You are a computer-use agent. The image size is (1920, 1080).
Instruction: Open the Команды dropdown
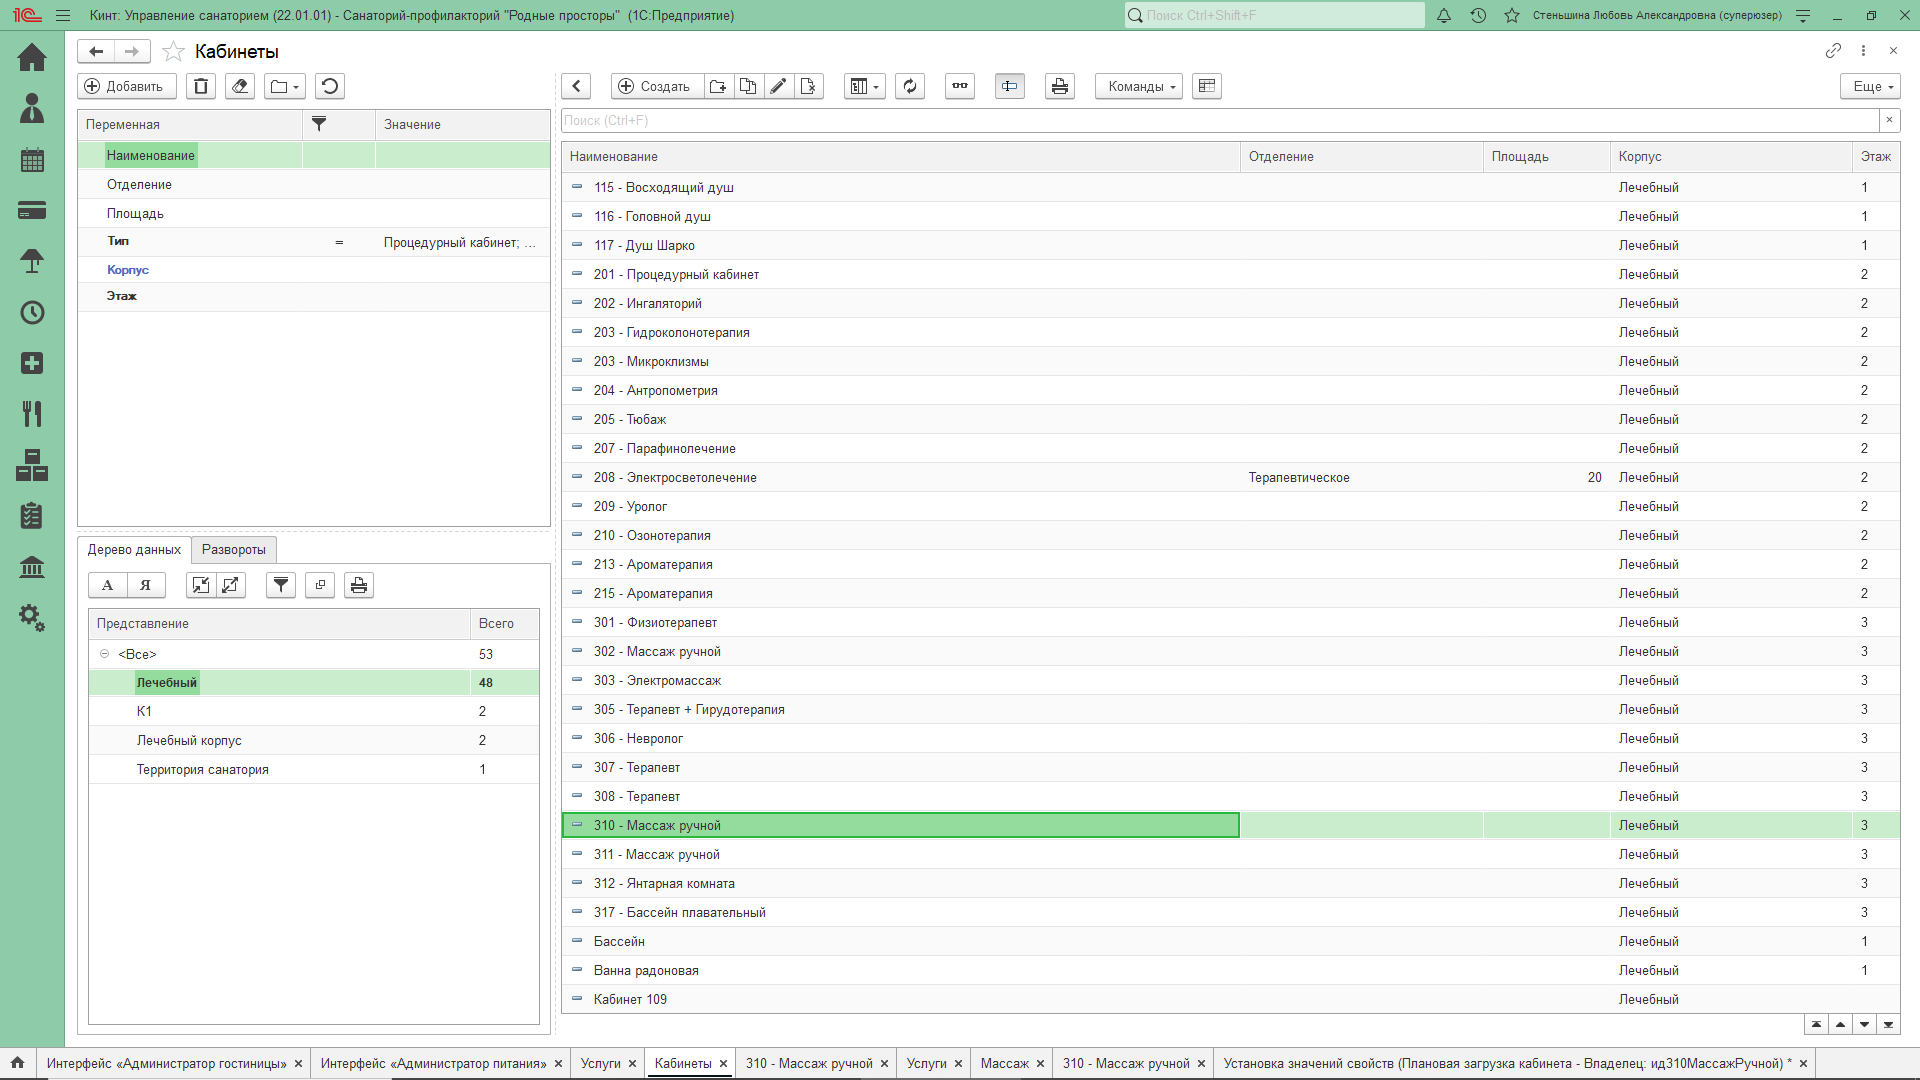(1138, 86)
